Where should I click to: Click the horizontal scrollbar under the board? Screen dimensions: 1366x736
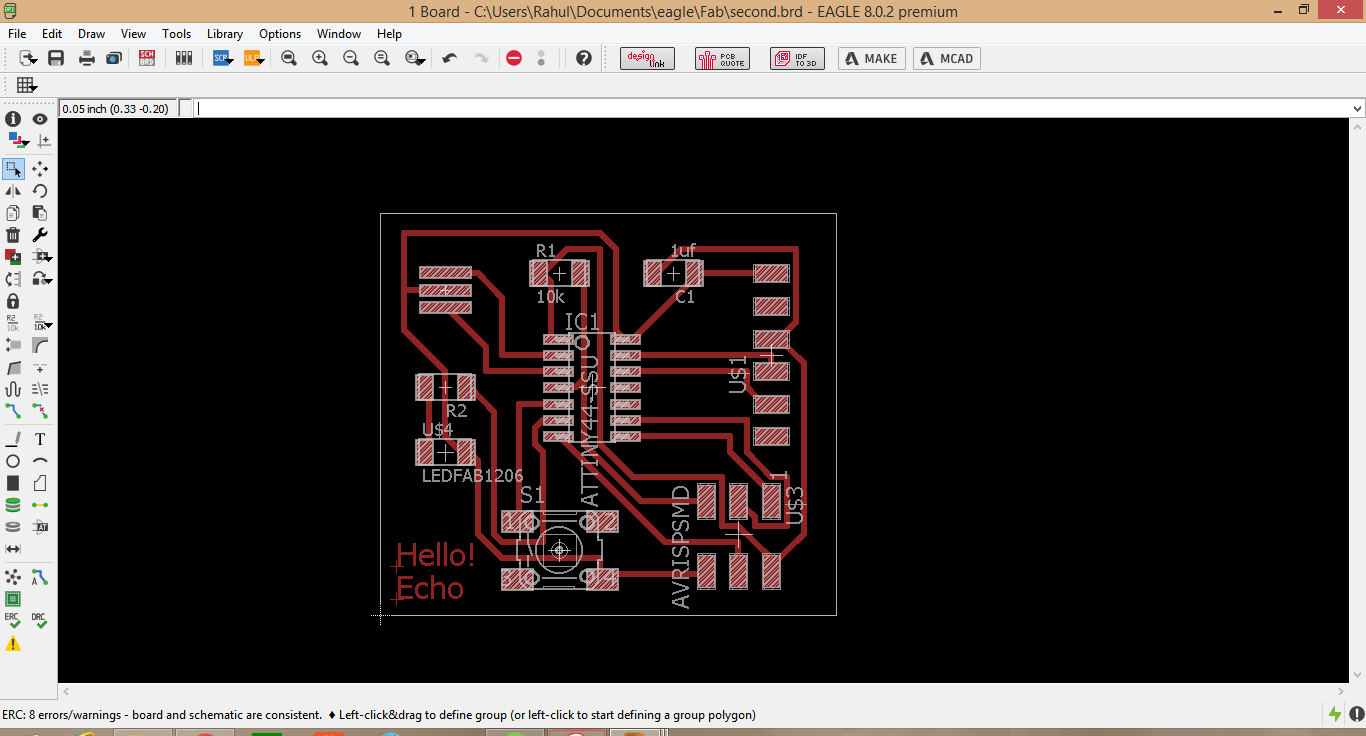(703, 691)
